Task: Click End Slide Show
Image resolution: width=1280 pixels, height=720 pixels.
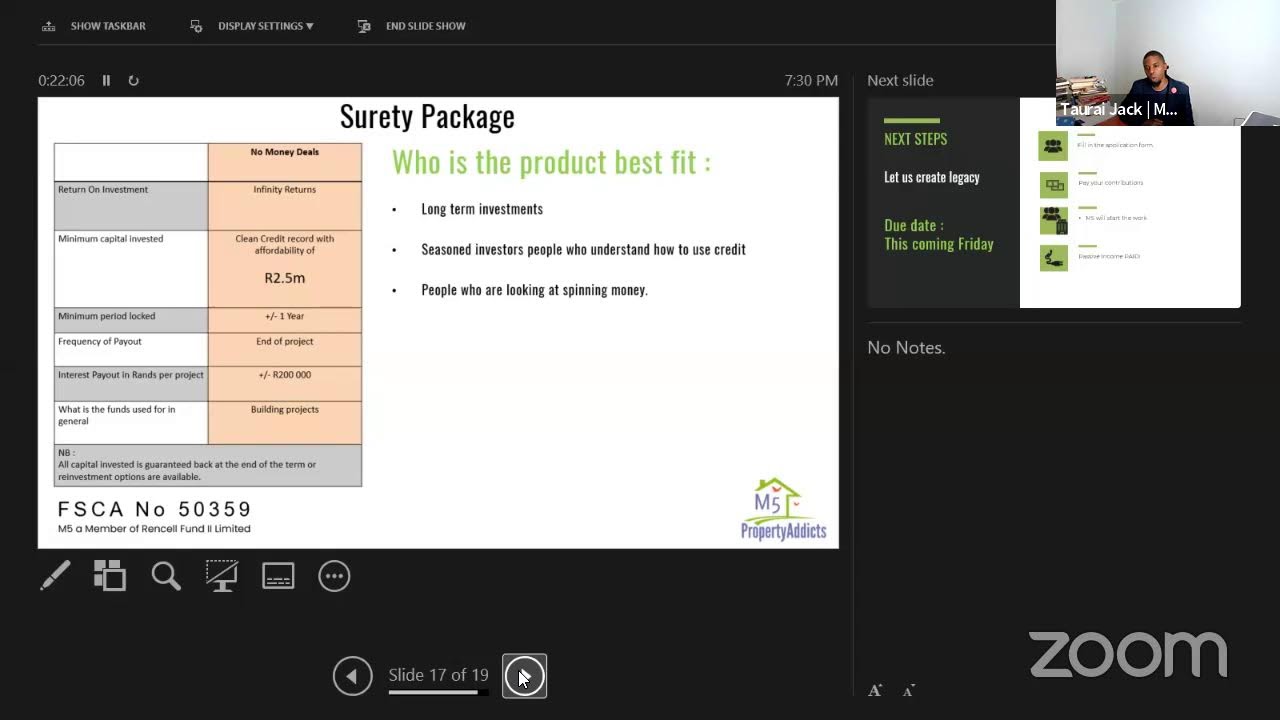Action: pos(425,26)
